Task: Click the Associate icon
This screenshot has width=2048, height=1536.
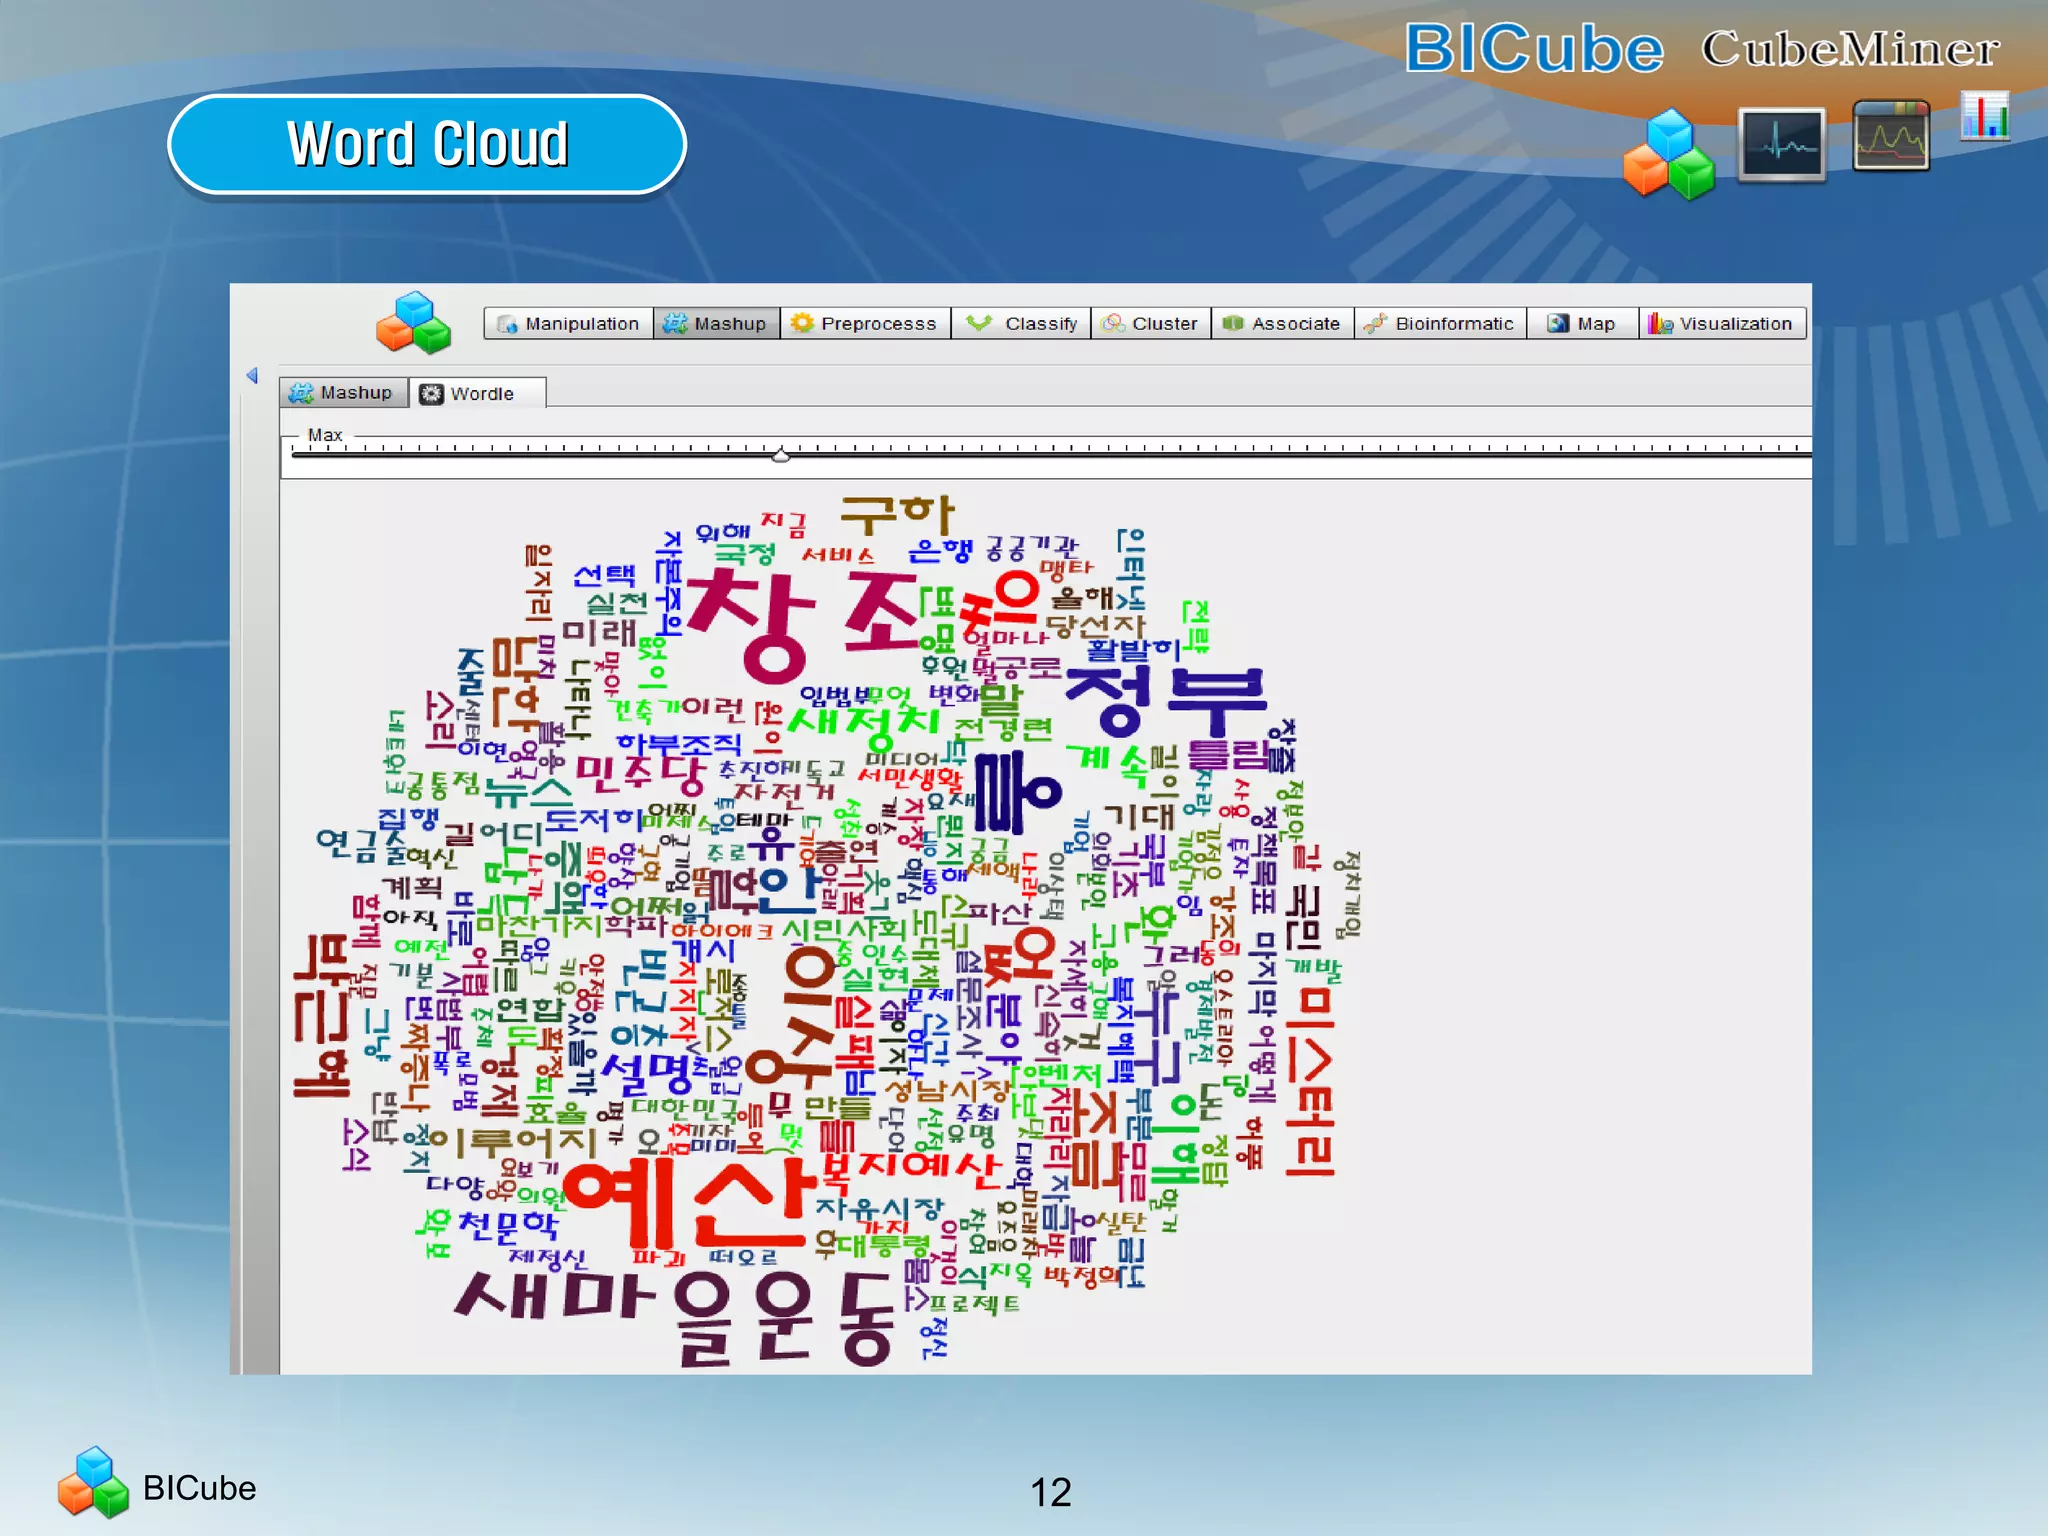Action: pos(1232,323)
